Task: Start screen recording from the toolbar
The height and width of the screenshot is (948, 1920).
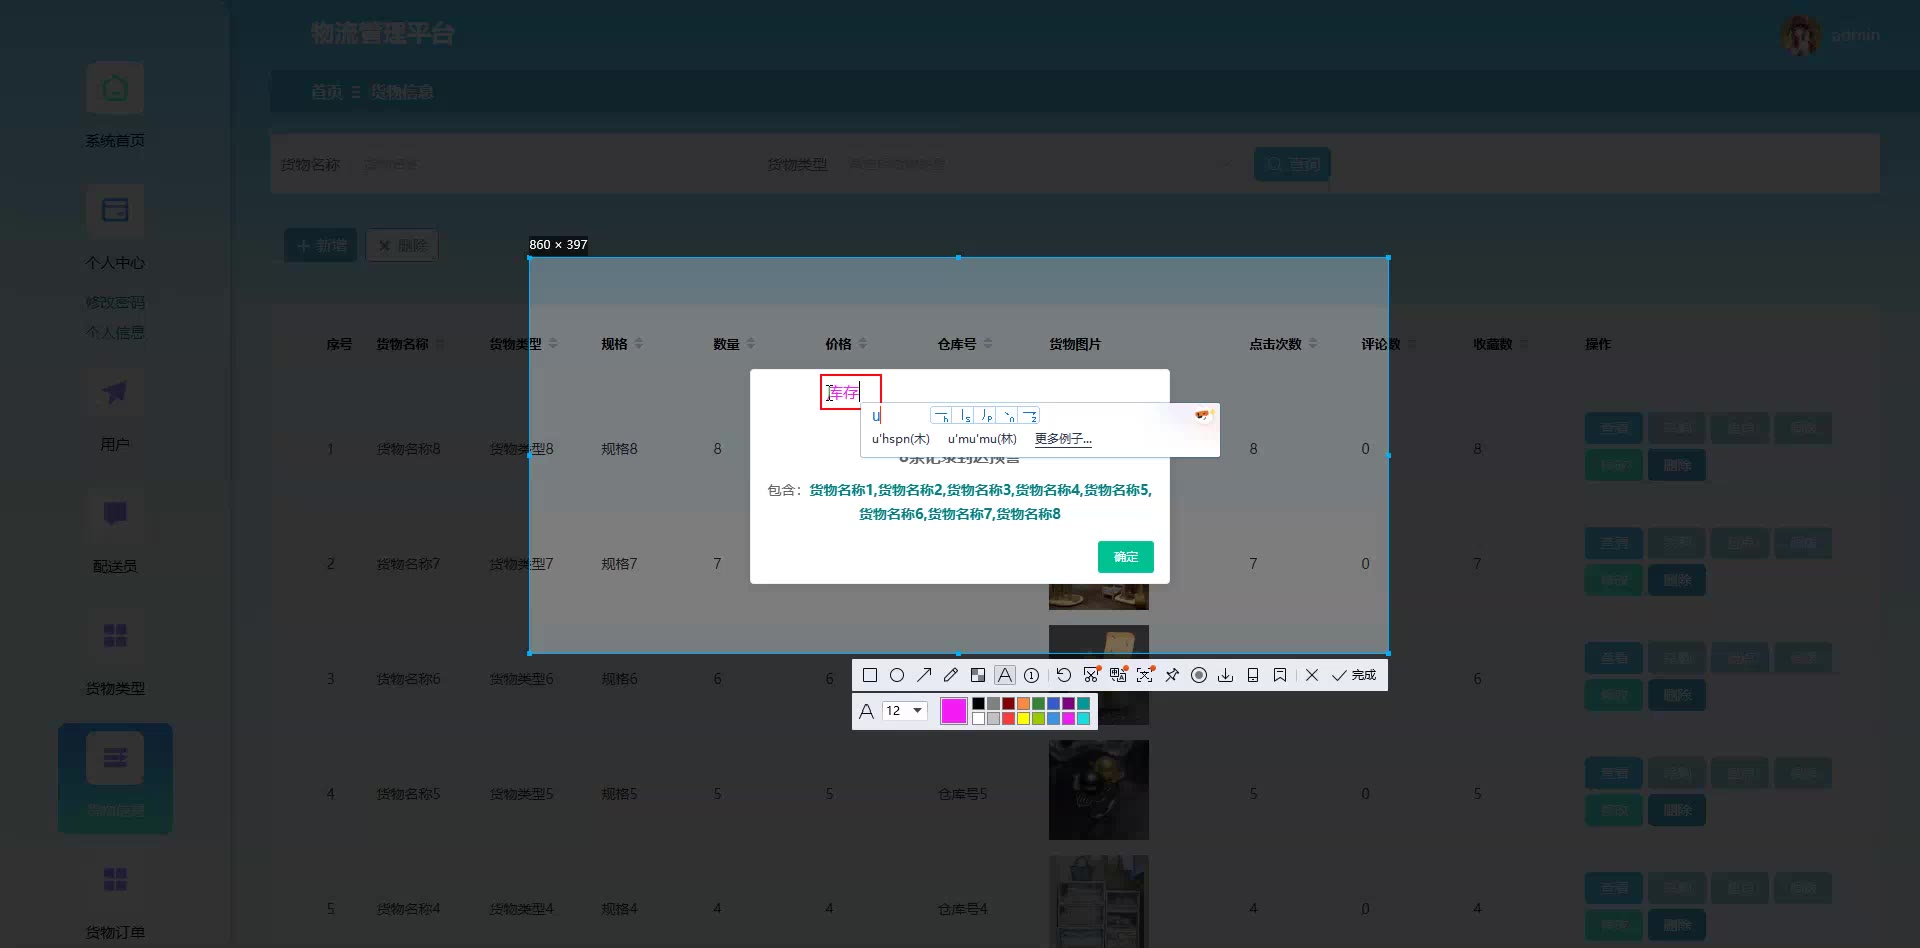Action: 1199,675
